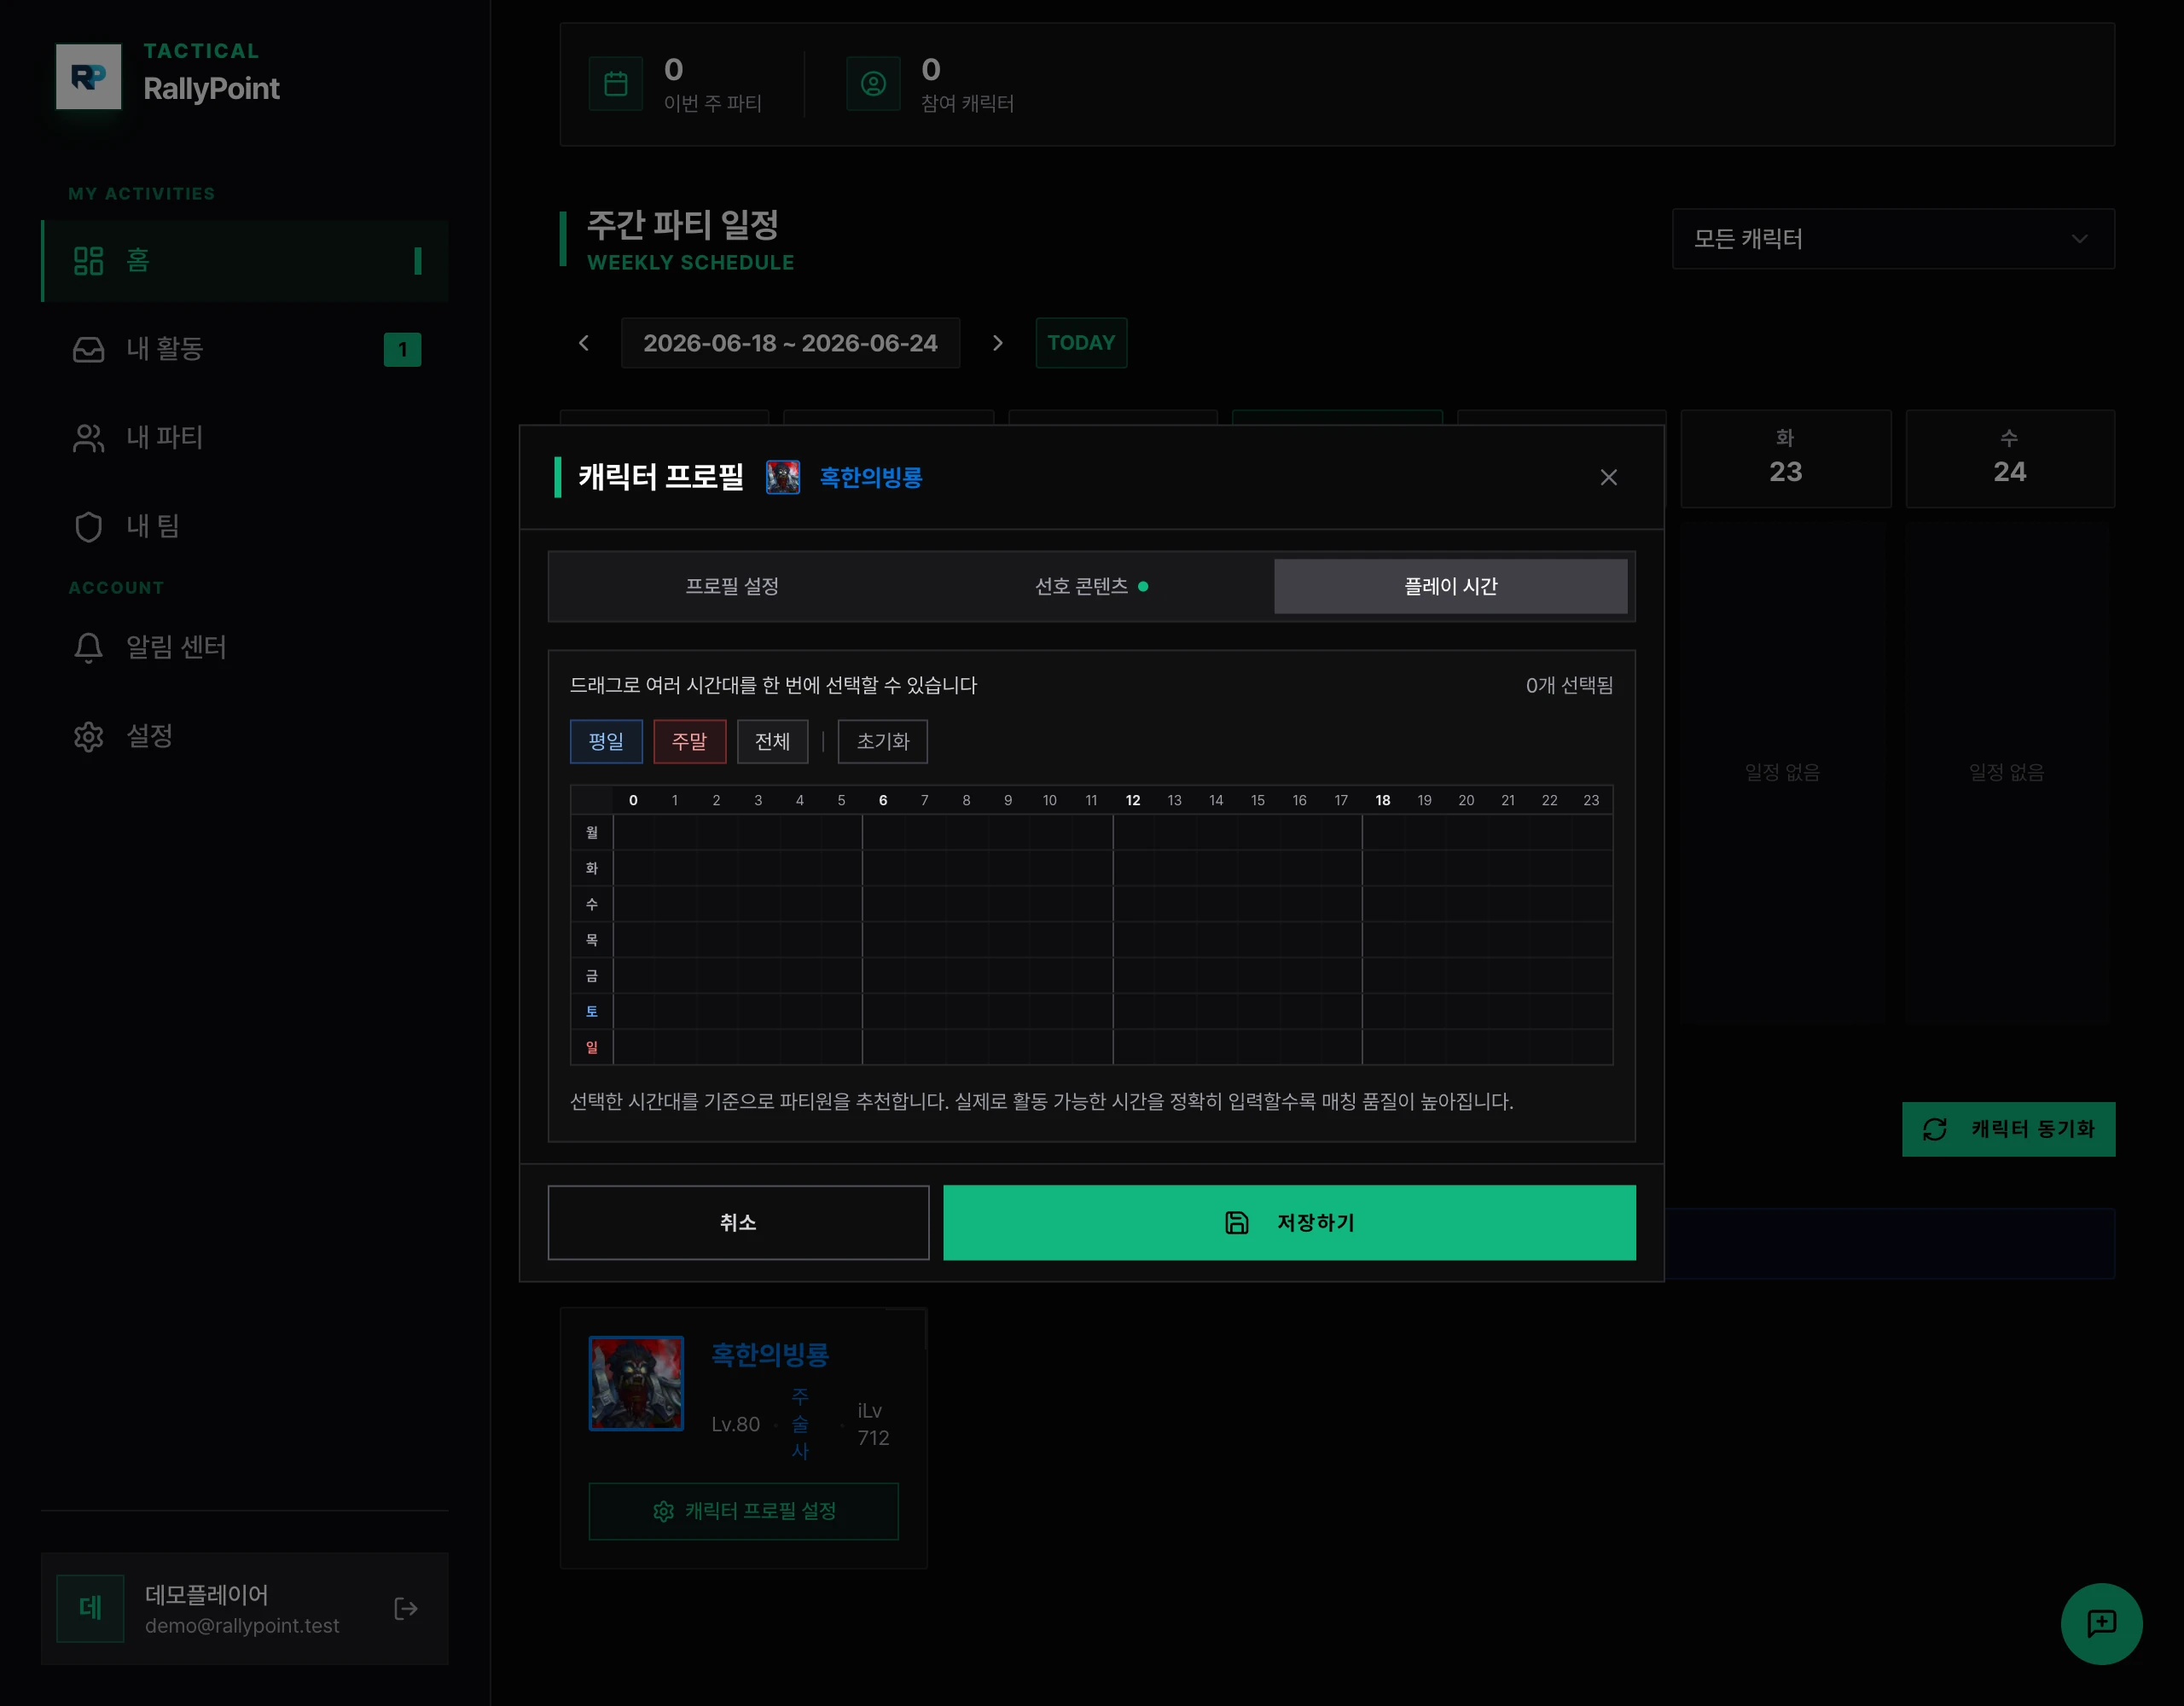This screenshot has height=1706, width=2184.
Task: Click the TODAY button
Action: [1081, 343]
